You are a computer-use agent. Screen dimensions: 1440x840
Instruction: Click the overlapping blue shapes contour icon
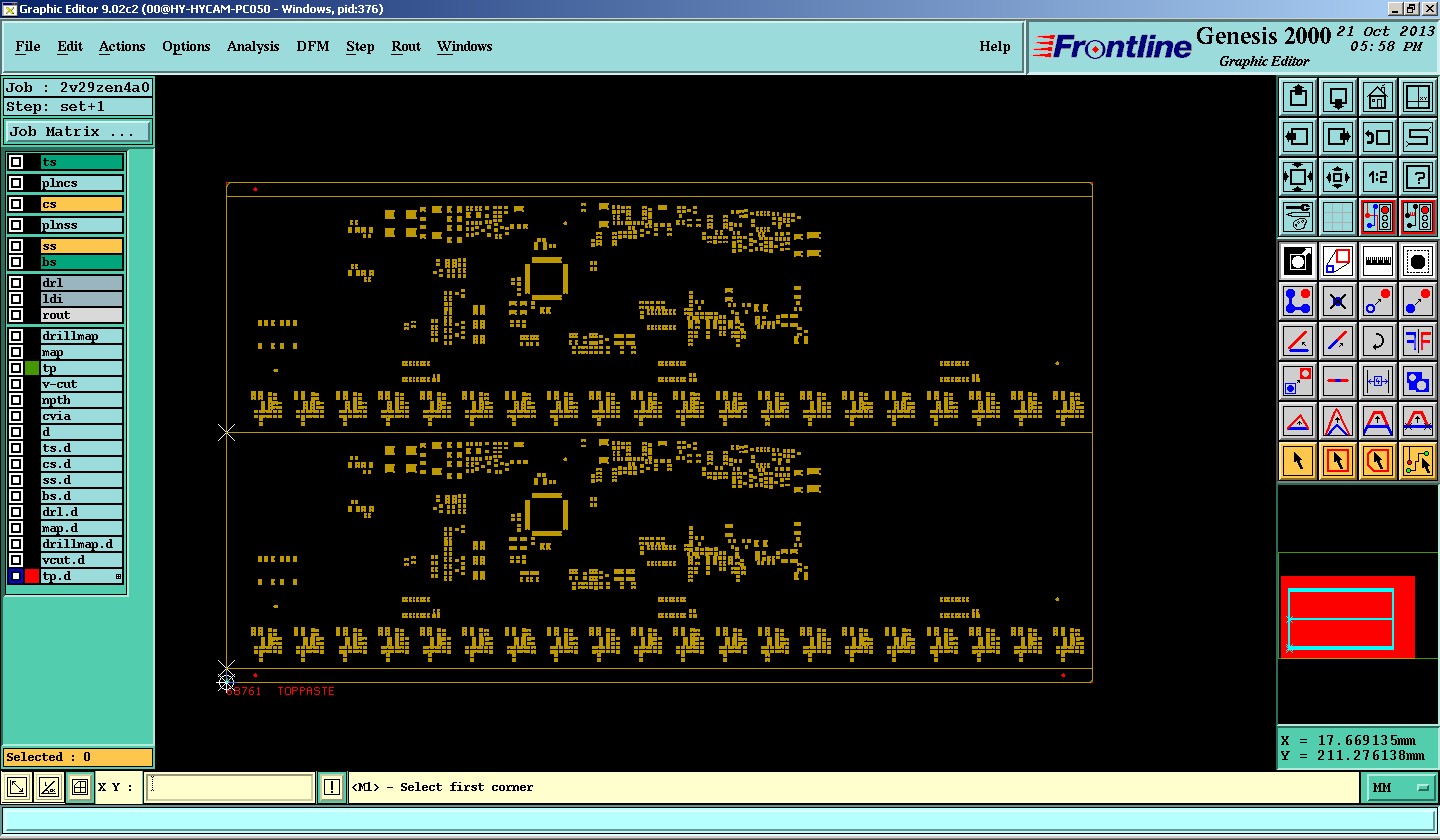click(x=1418, y=381)
